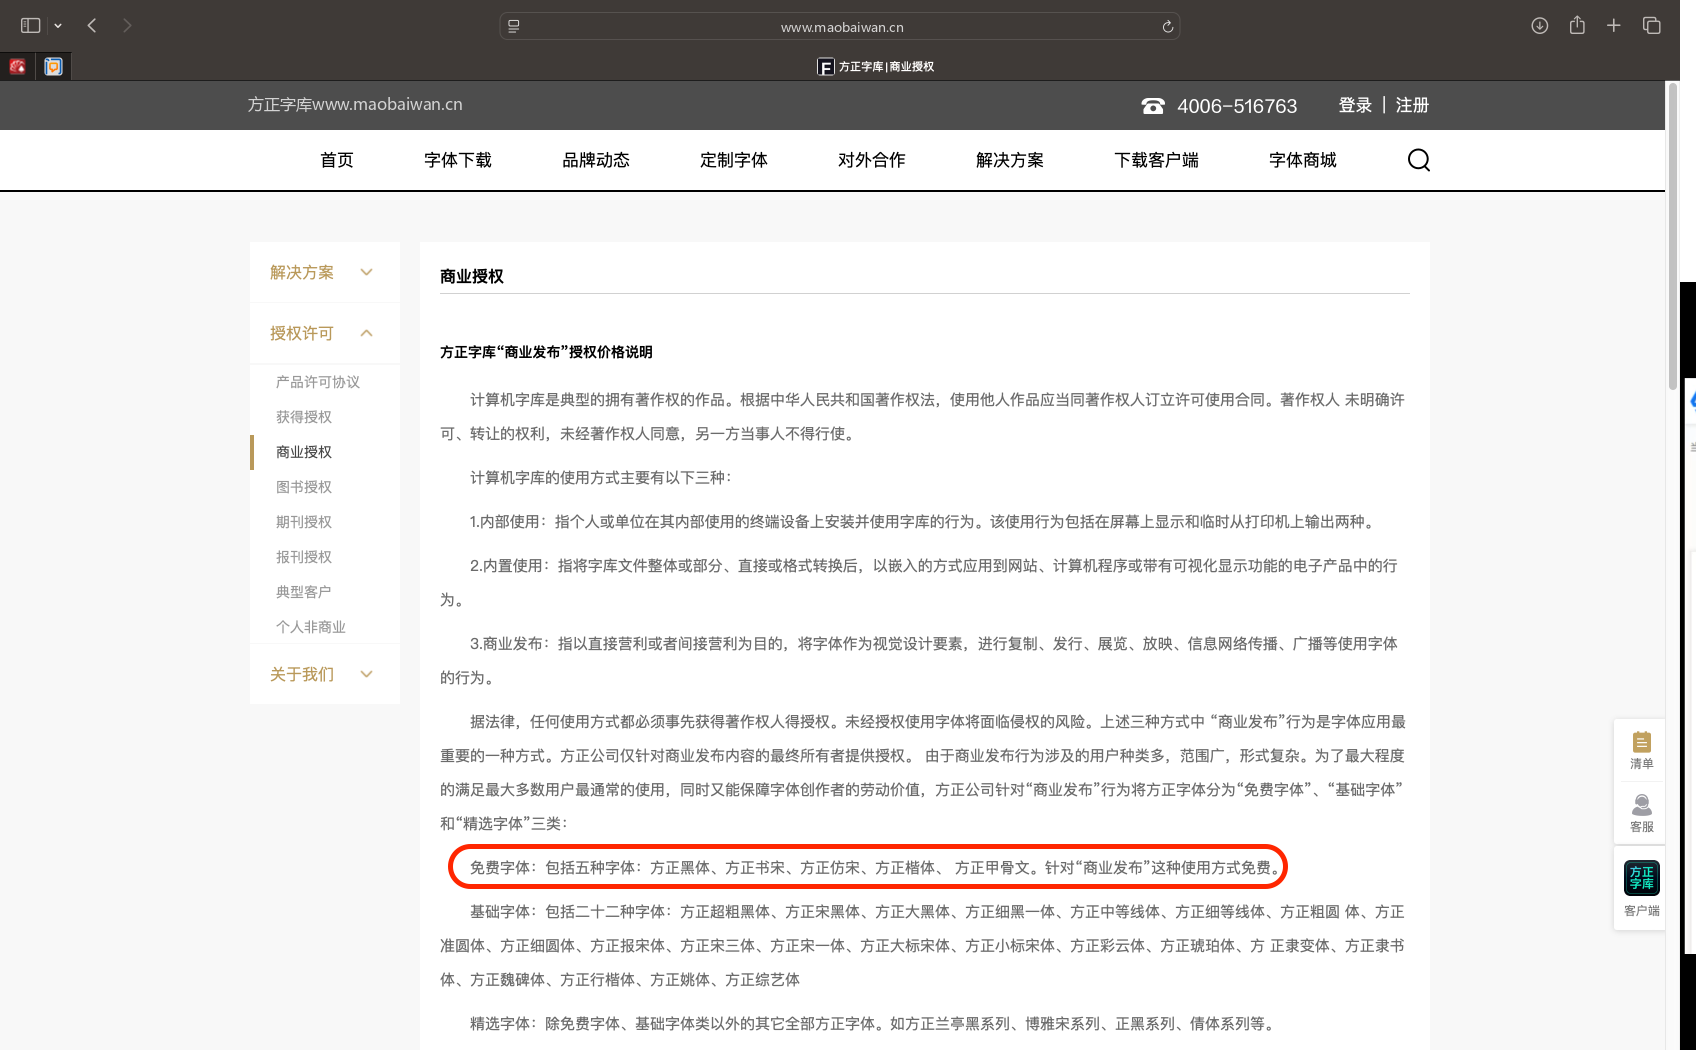Screen dimensions: 1696x1050
Task: Open the 定制字体 navigation menu item
Action: pyautogui.click(x=734, y=160)
